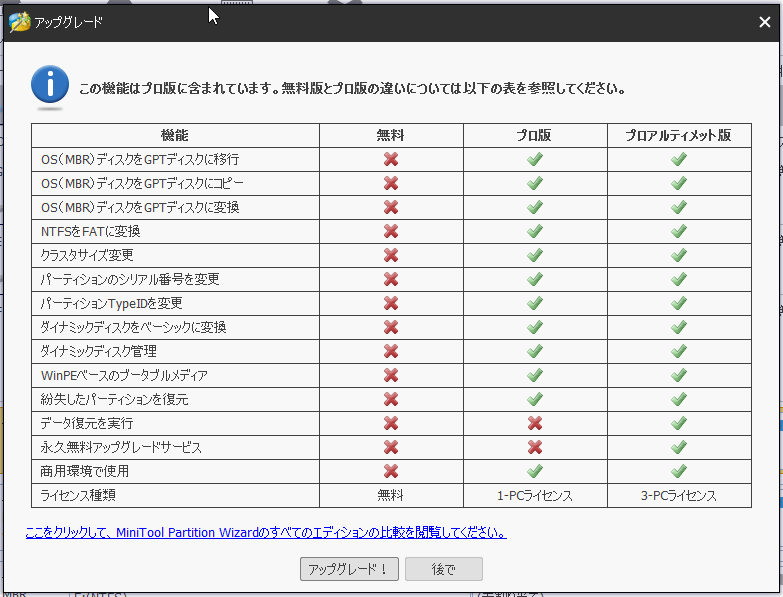
Task: Click プロ版 green check for 商用環境で使用
Action: tap(535, 471)
